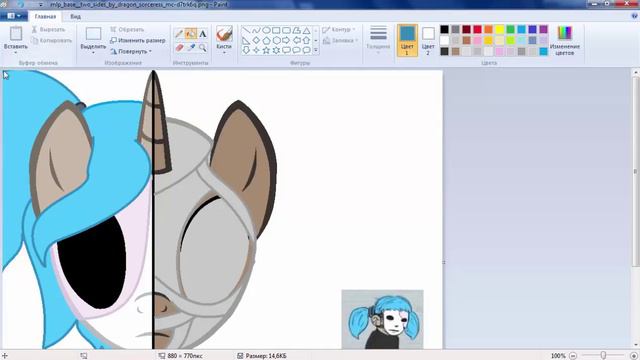
Task: Open Quick Access Toolbar customize arrow
Action: click(41, 4)
